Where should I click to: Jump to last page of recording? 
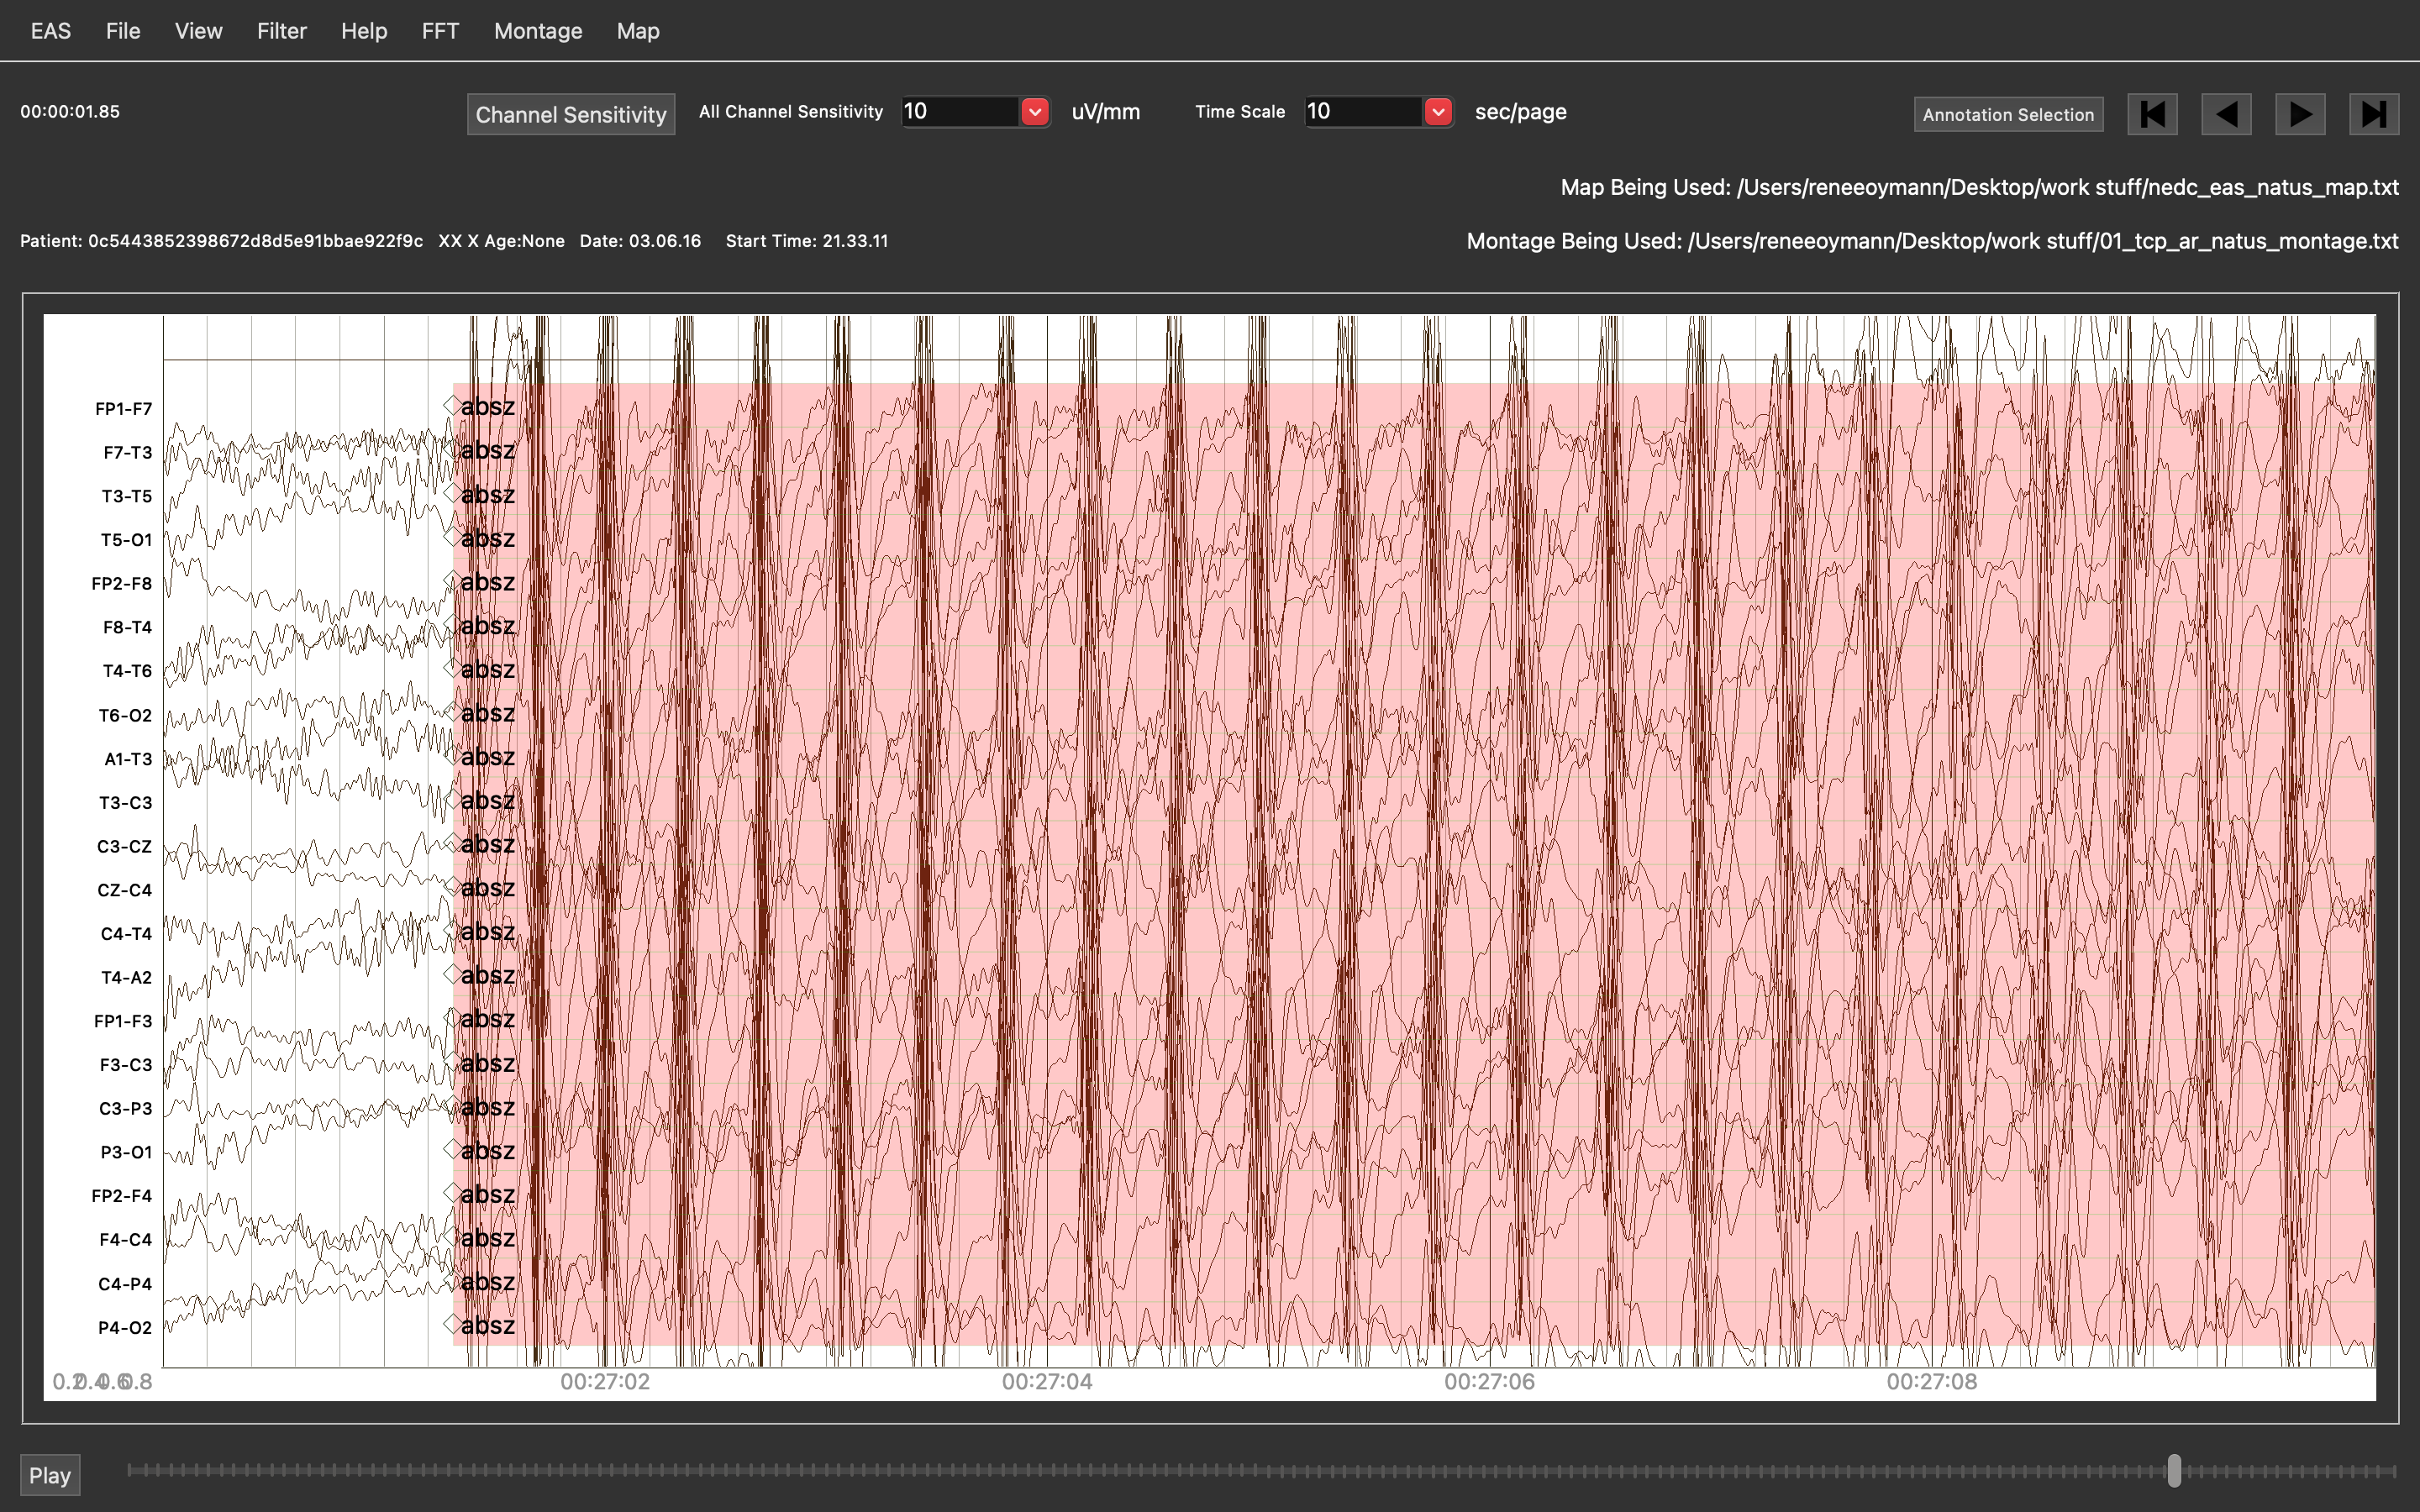(x=2373, y=114)
